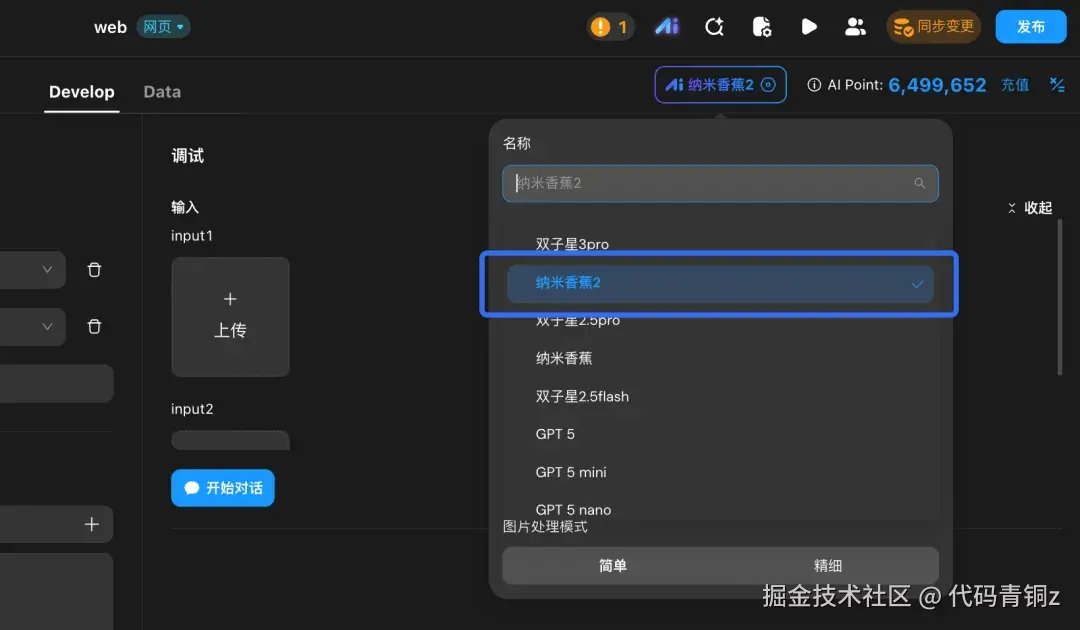1080x630 pixels.
Task: Open the collaborators people icon
Action: [855, 27]
